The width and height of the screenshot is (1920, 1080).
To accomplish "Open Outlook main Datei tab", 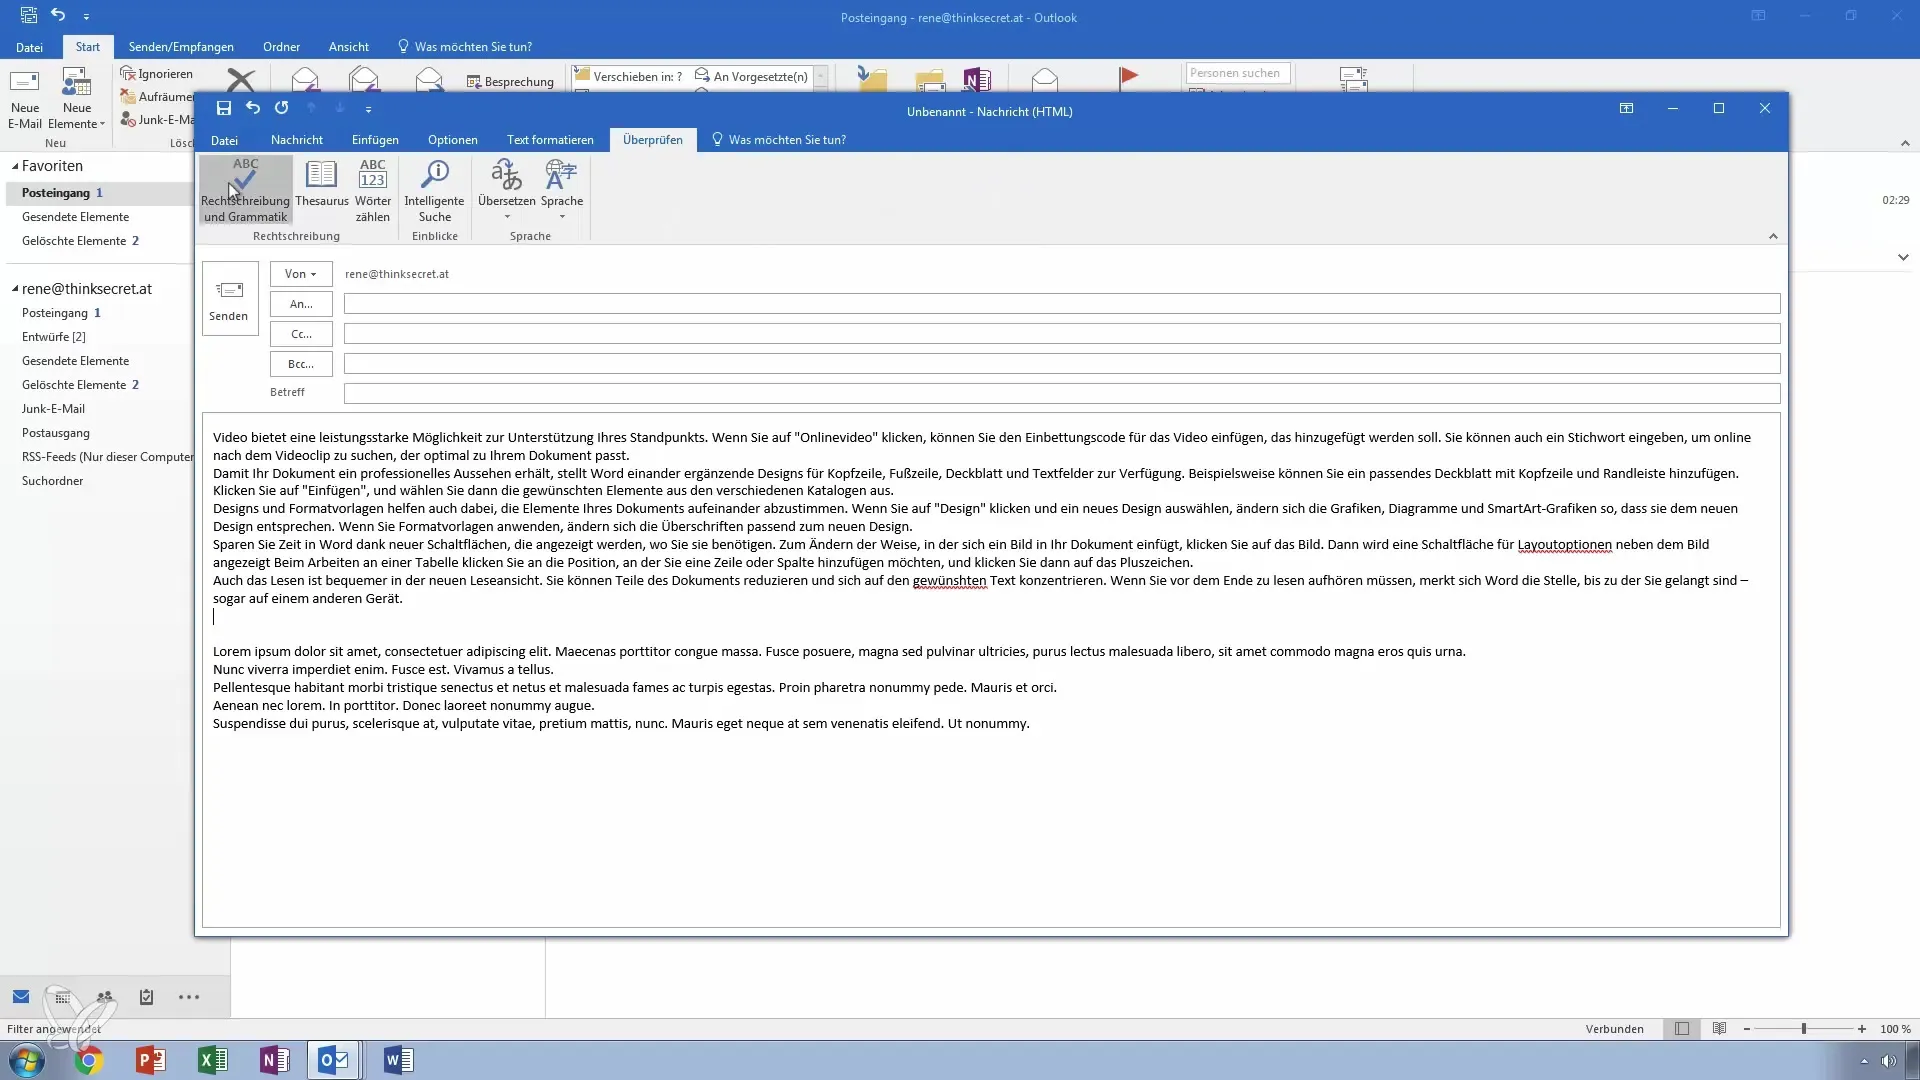I will (x=29, y=47).
